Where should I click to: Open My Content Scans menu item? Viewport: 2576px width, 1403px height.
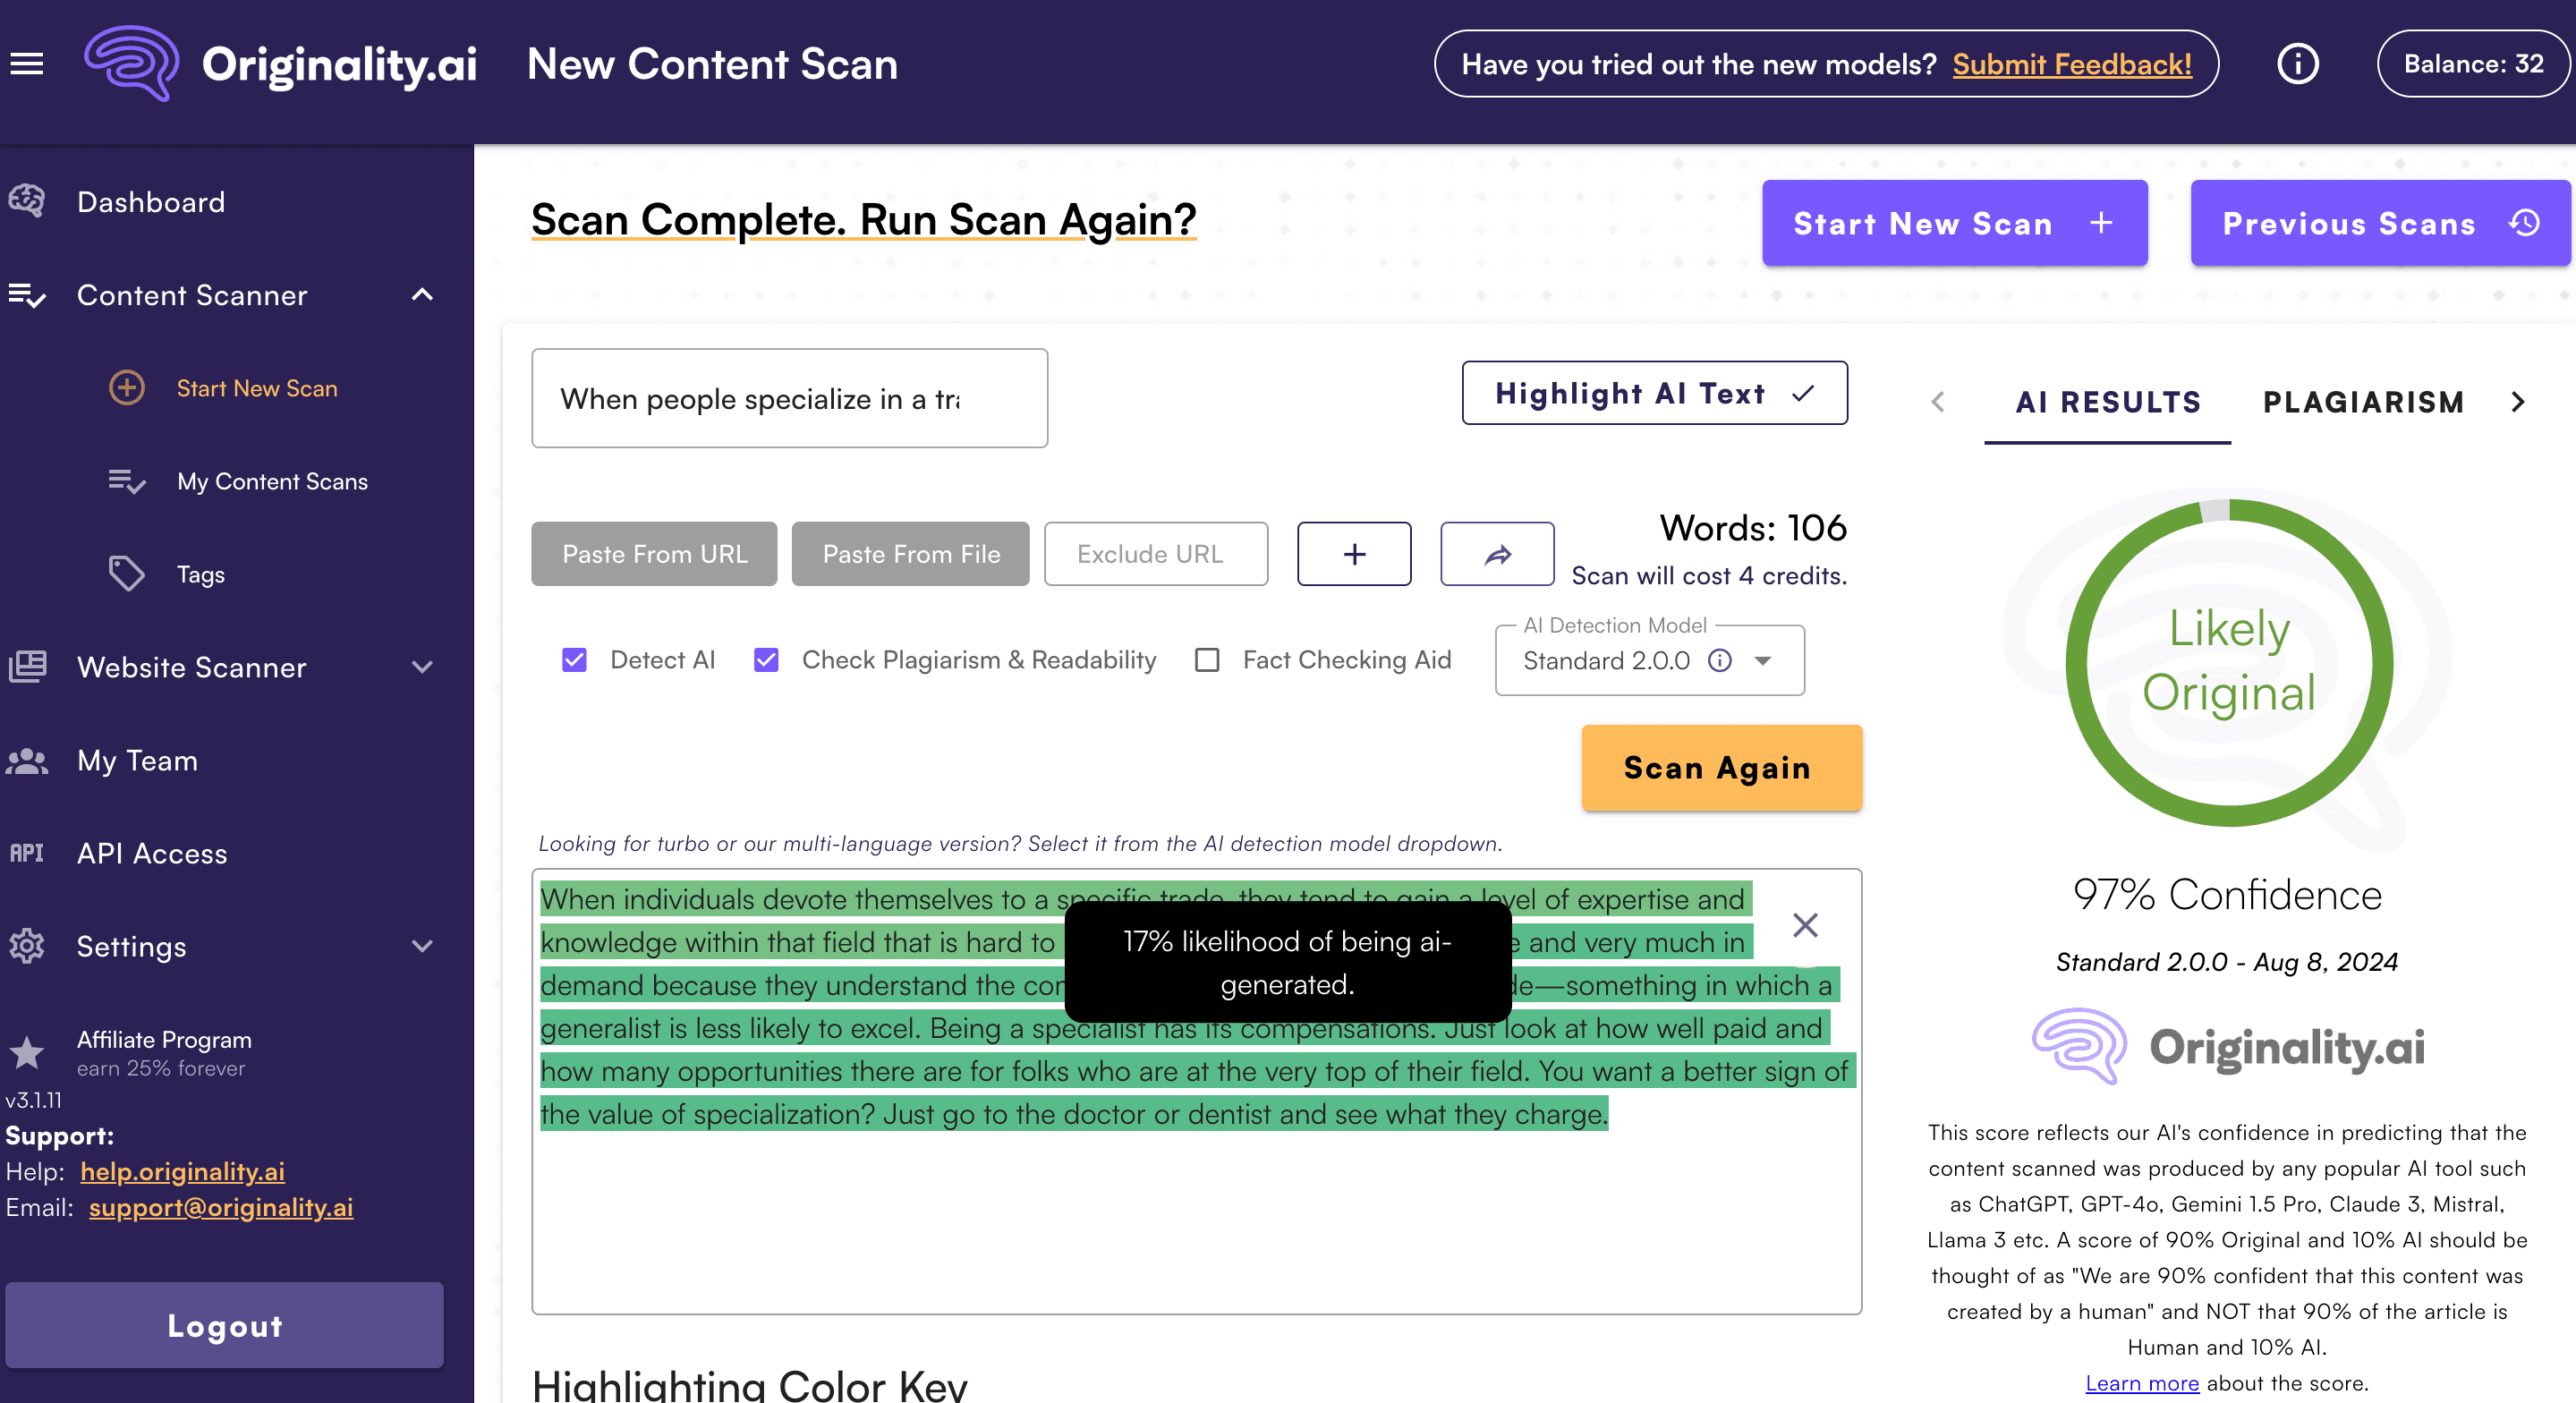pyautogui.click(x=272, y=481)
